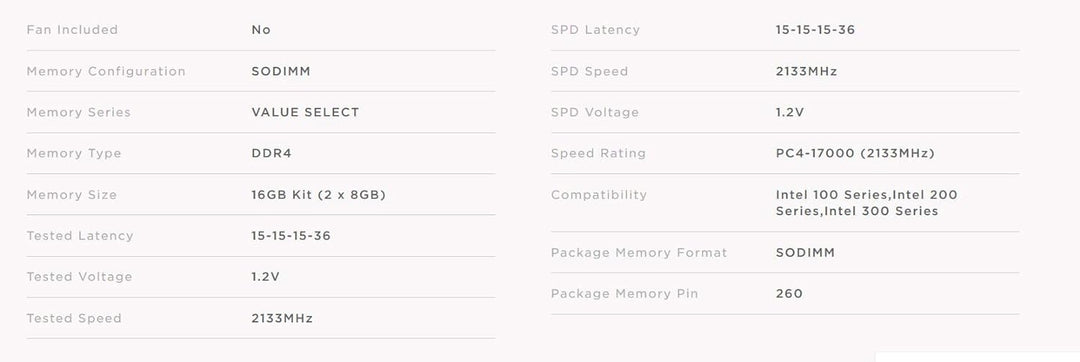The height and width of the screenshot is (362, 1080).
Task: Click the Fan Included label
Action: (72, 30)
